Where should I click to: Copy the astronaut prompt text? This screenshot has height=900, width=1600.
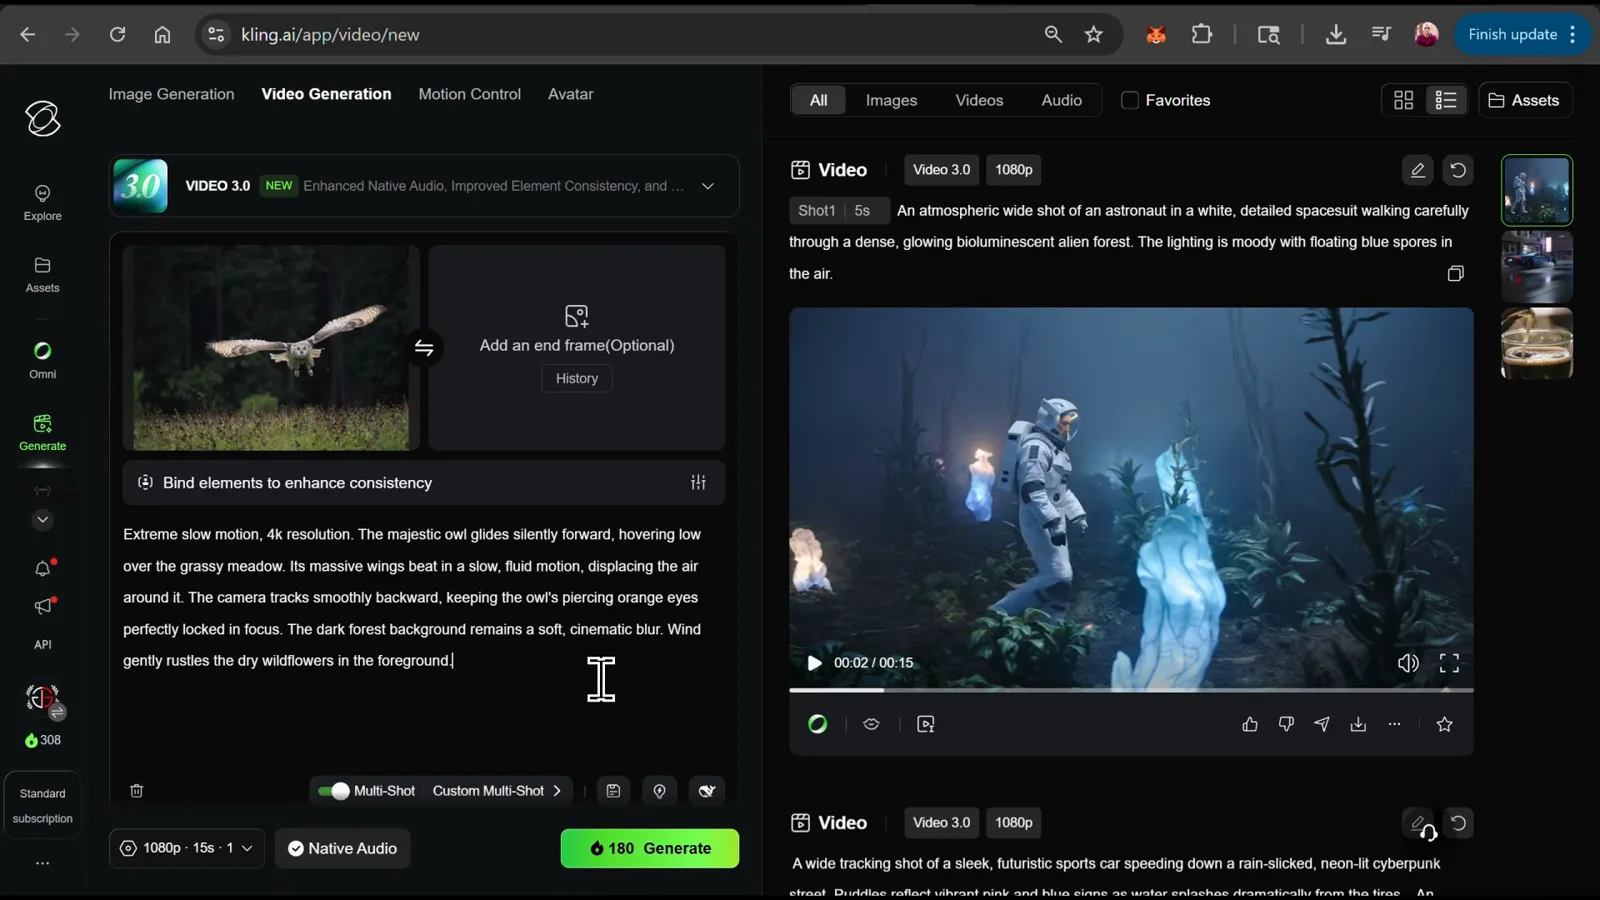tap(1456, 274)
